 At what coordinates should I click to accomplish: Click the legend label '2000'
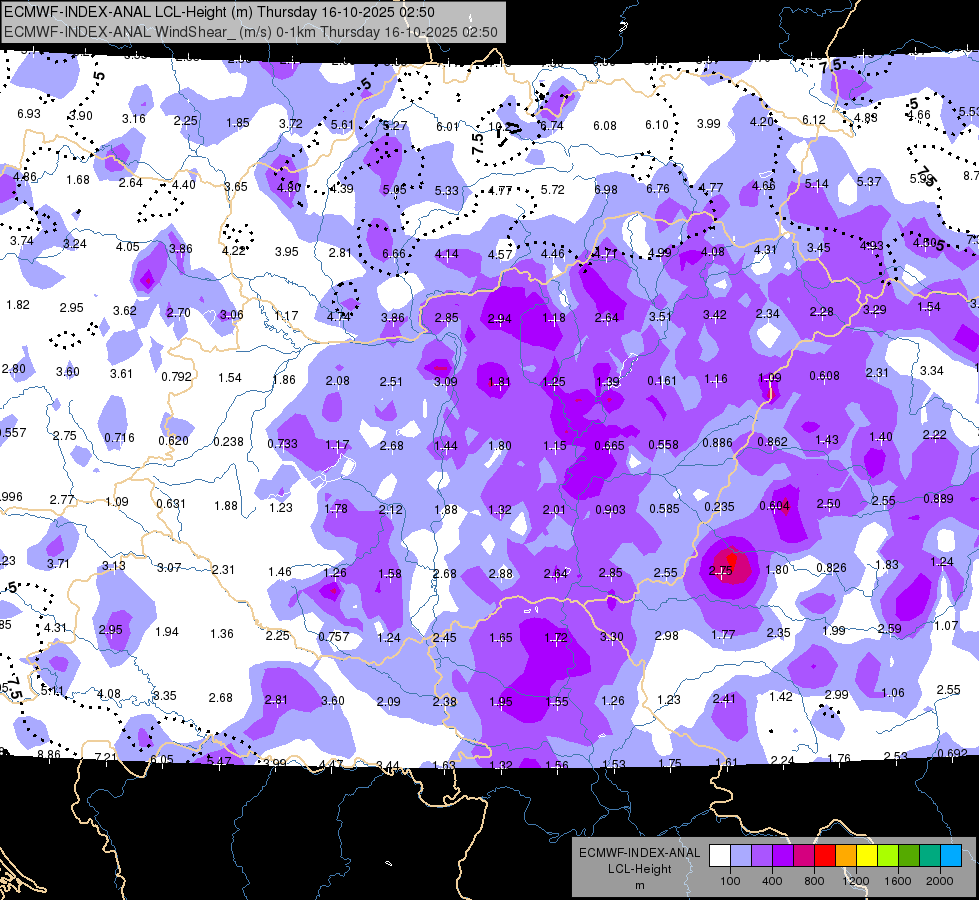940,881
